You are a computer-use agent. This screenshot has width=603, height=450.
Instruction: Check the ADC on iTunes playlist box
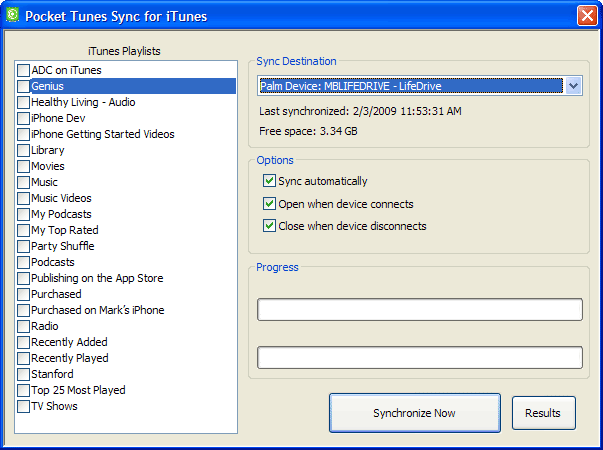pos(23,70)
